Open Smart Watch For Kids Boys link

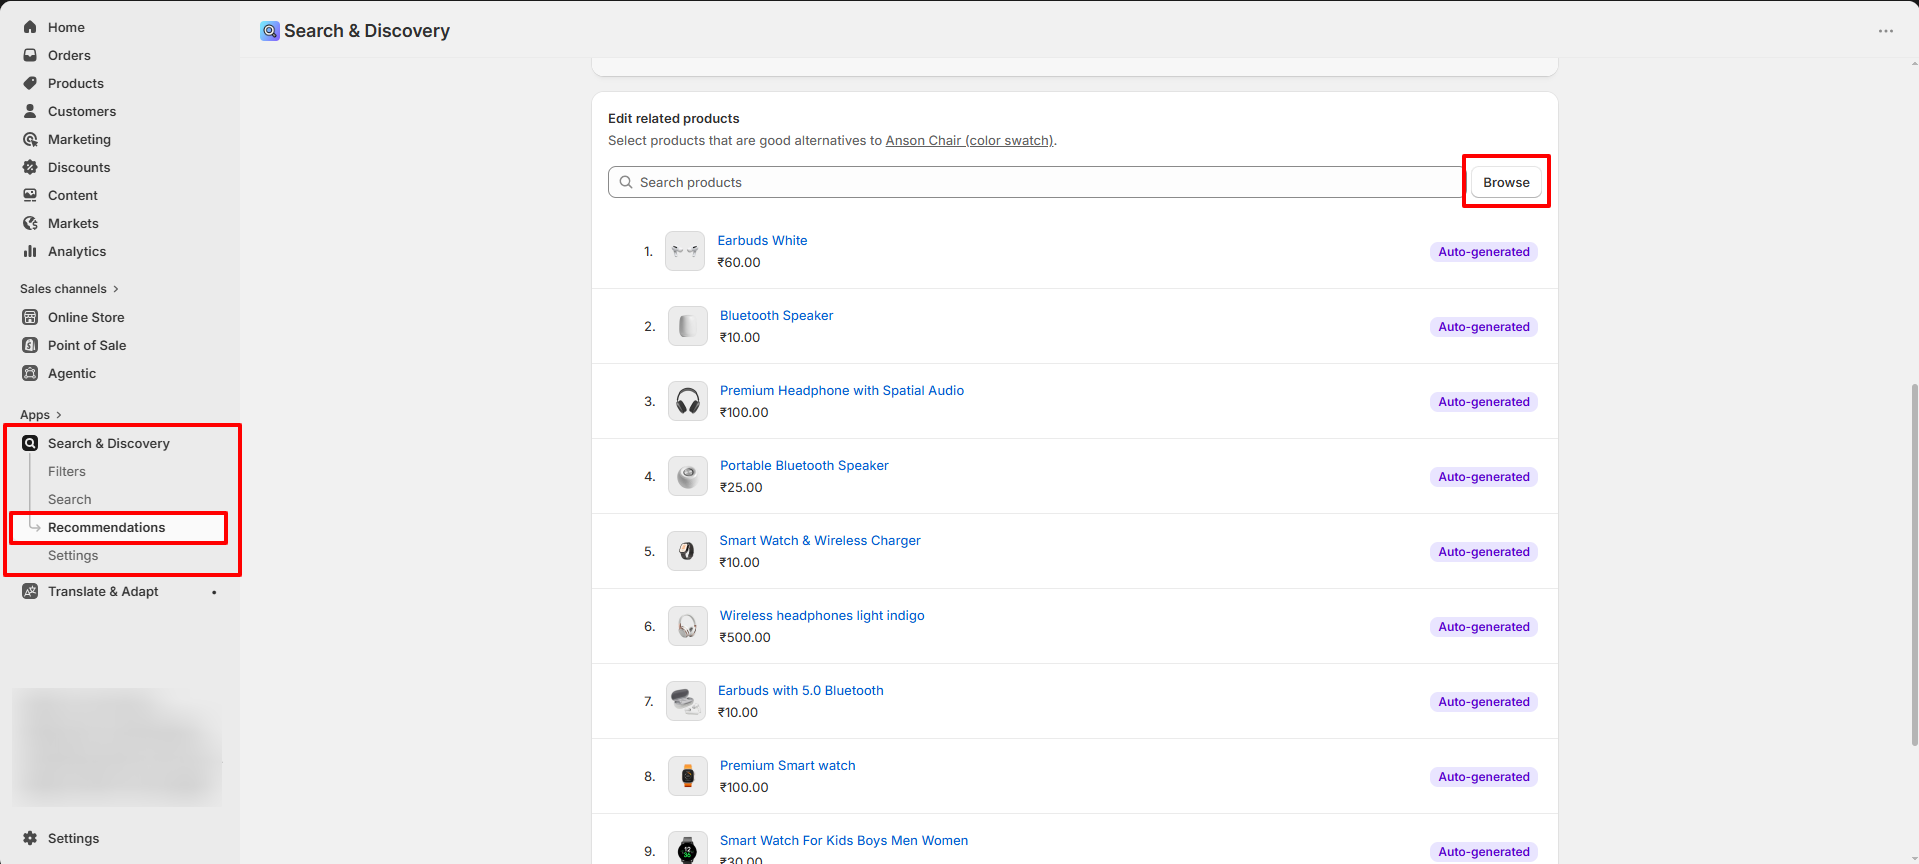[844, 840]
